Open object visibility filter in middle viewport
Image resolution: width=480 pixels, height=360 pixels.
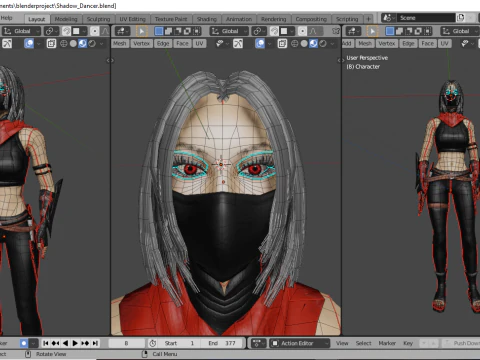coord(222,44)
